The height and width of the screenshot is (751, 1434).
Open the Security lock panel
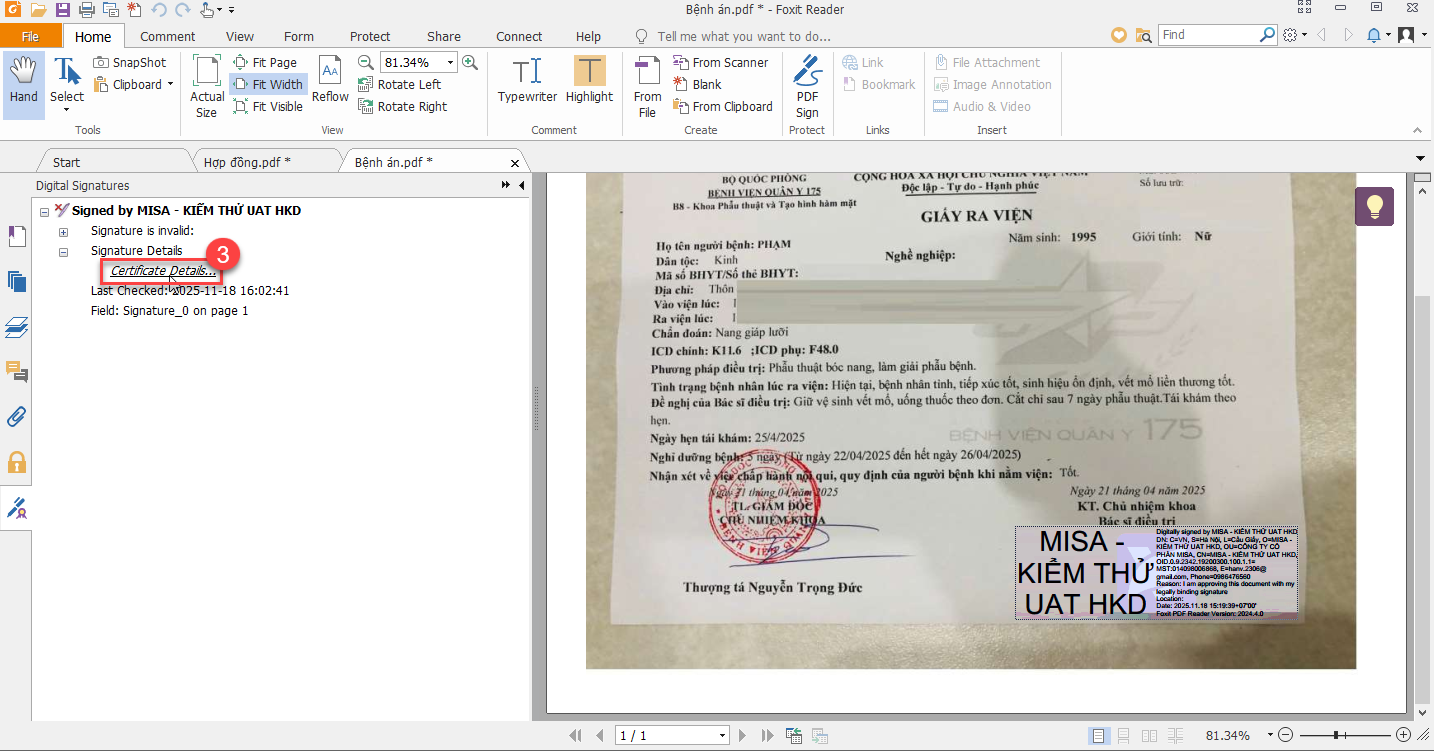[17, 462]
